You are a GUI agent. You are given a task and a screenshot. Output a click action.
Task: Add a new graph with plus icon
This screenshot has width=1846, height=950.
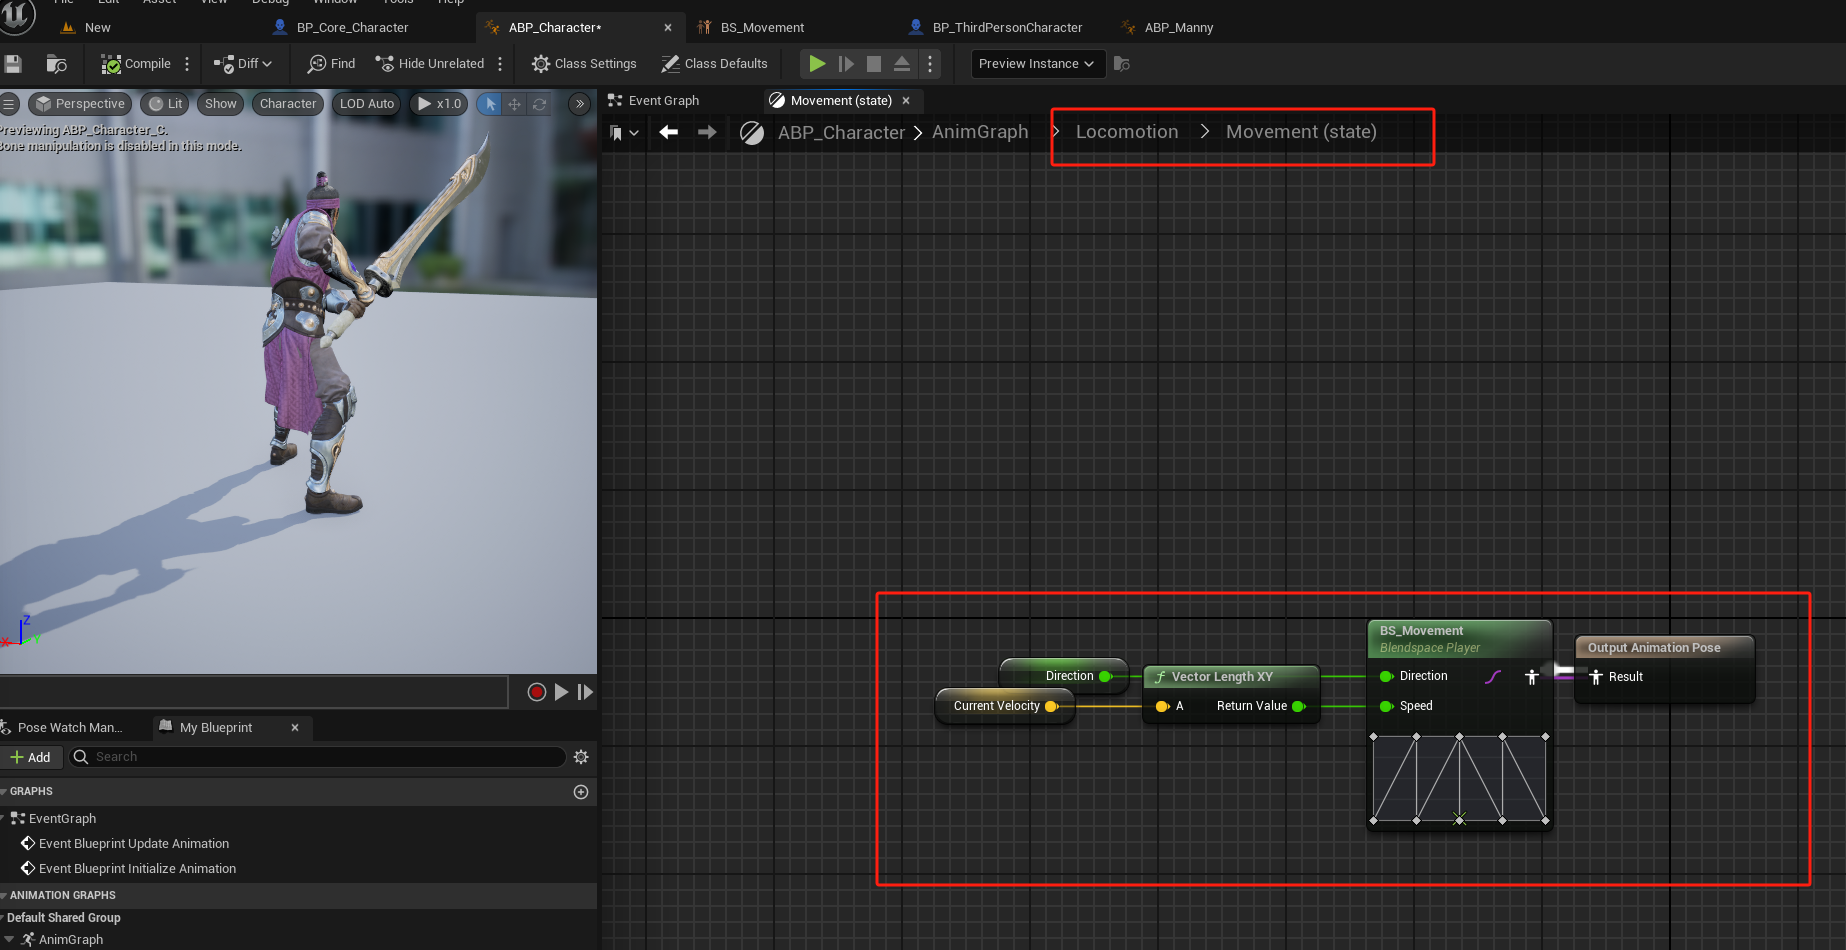pyautogui.click(x=581, y=792)
